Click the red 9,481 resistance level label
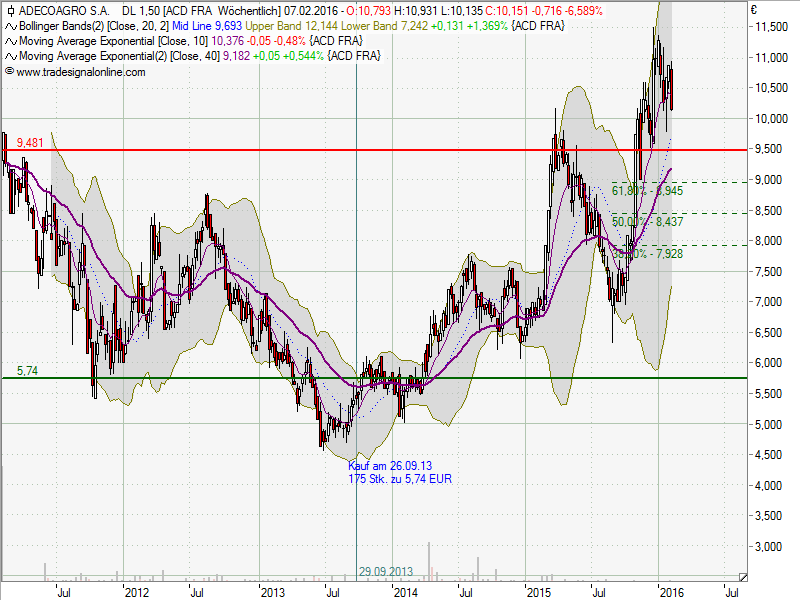The height and width of the screenshot is (600, 800). coord(30,143)
